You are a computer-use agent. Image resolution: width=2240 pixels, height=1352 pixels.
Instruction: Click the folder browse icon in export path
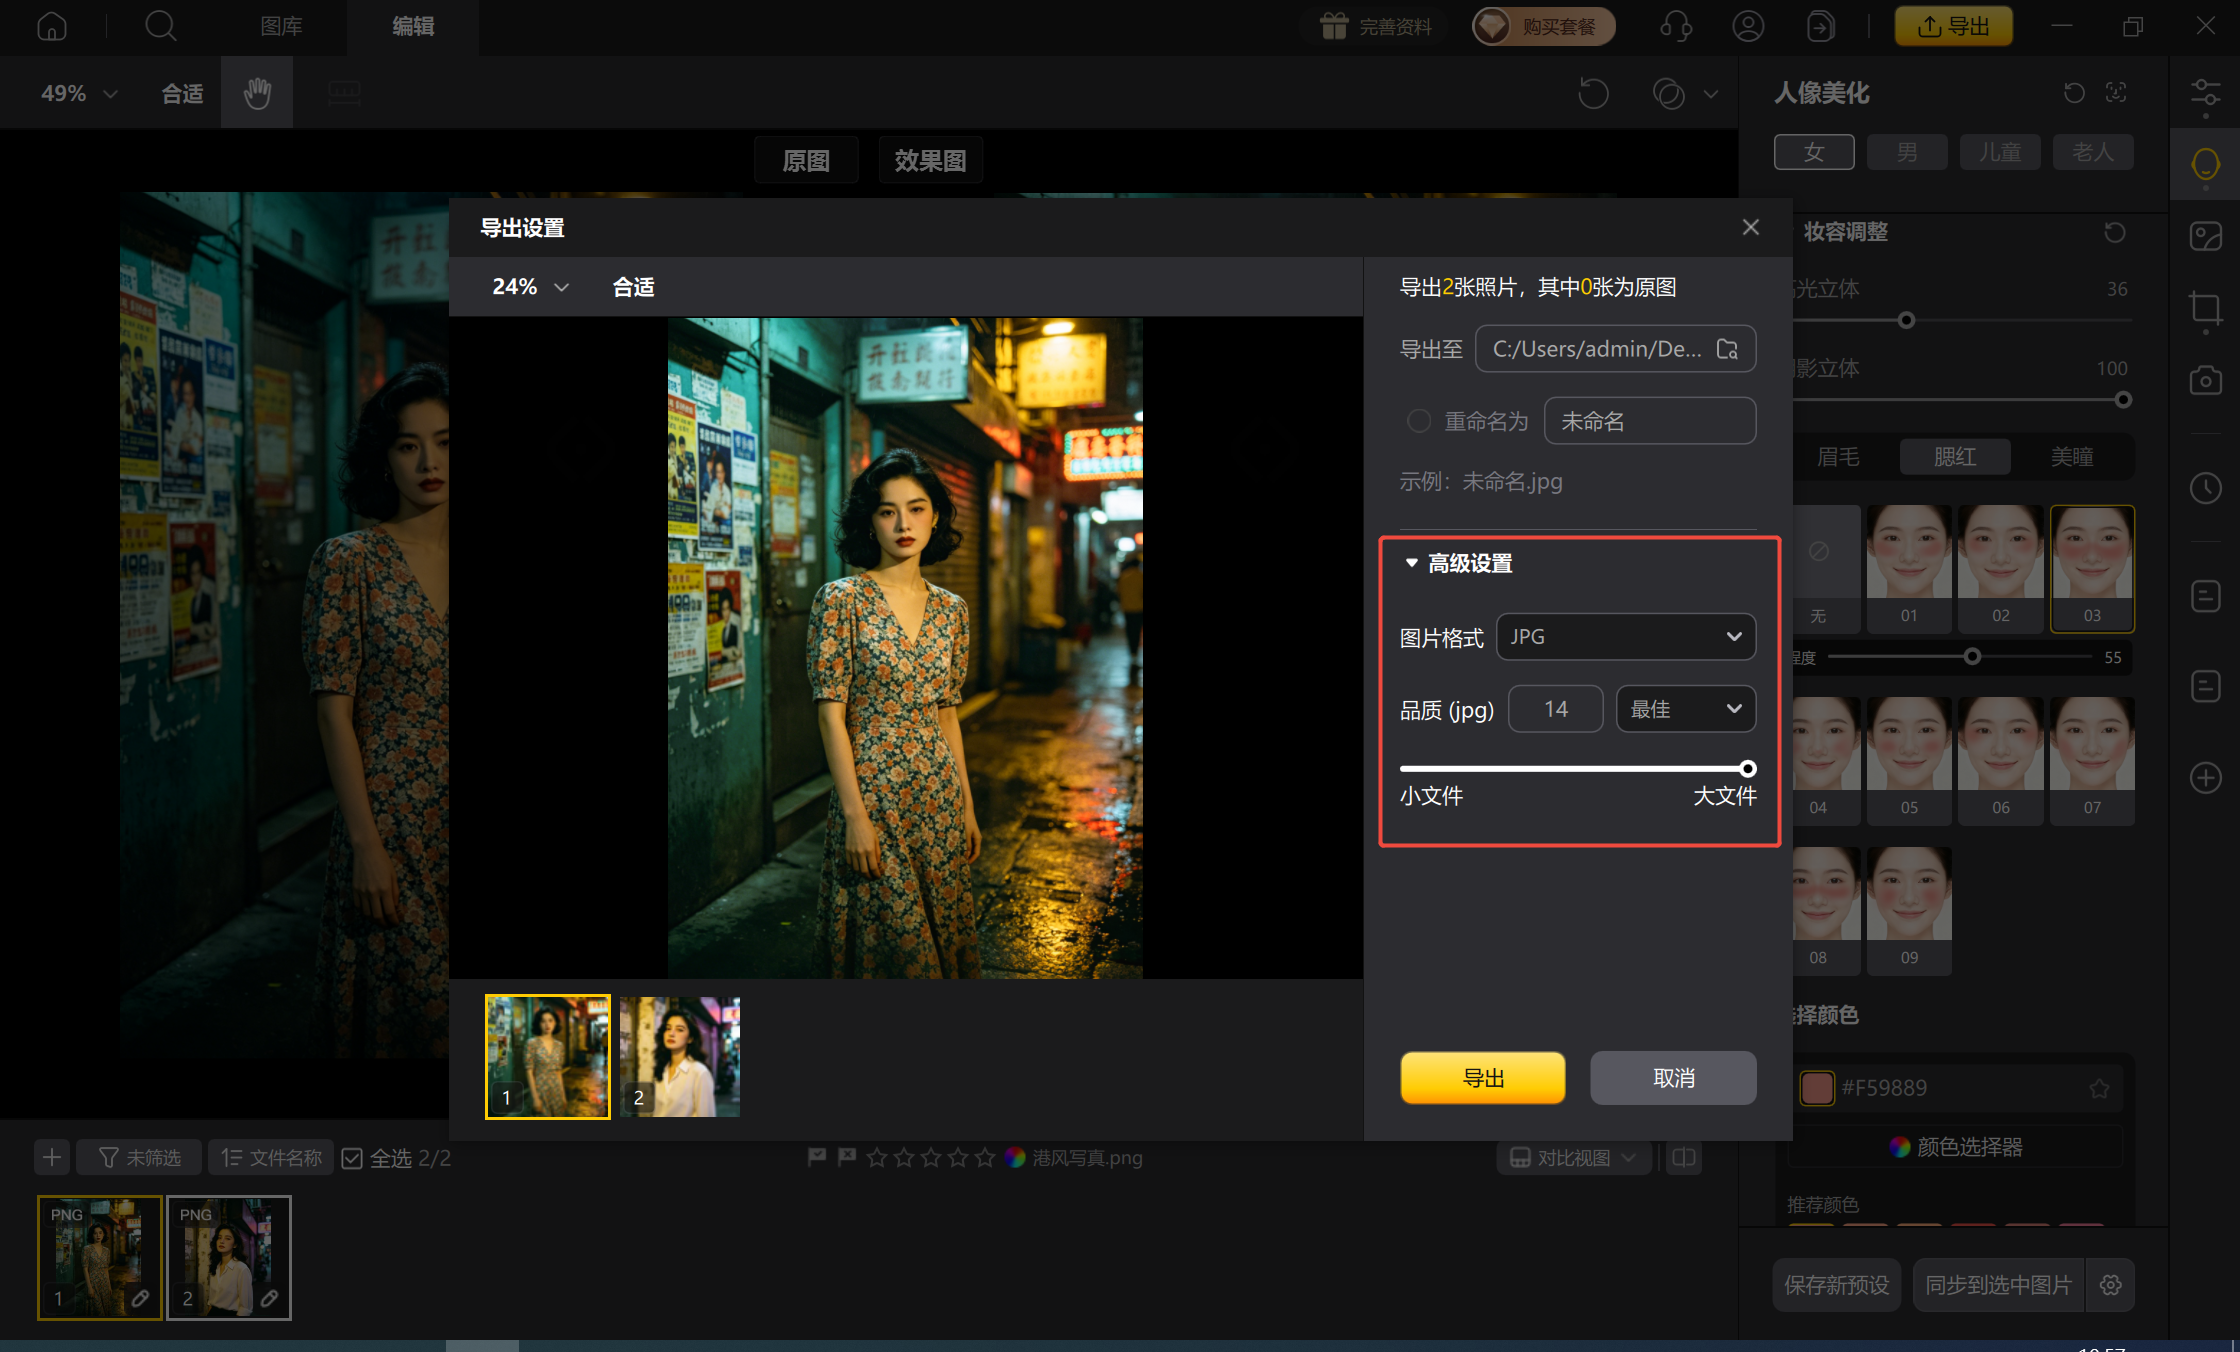tap(1727, 349)
